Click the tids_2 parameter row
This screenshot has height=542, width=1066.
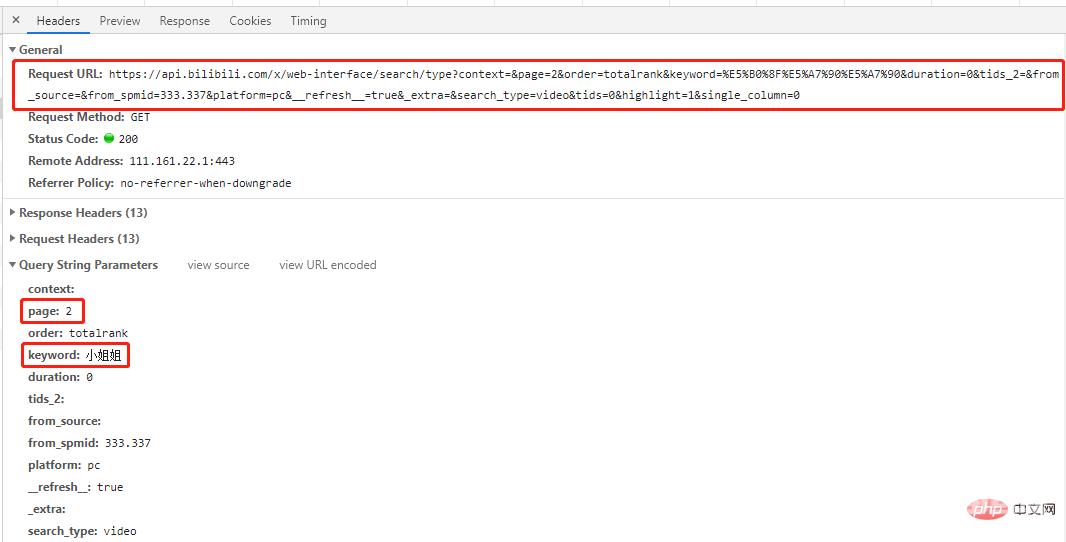pos(46,399)
